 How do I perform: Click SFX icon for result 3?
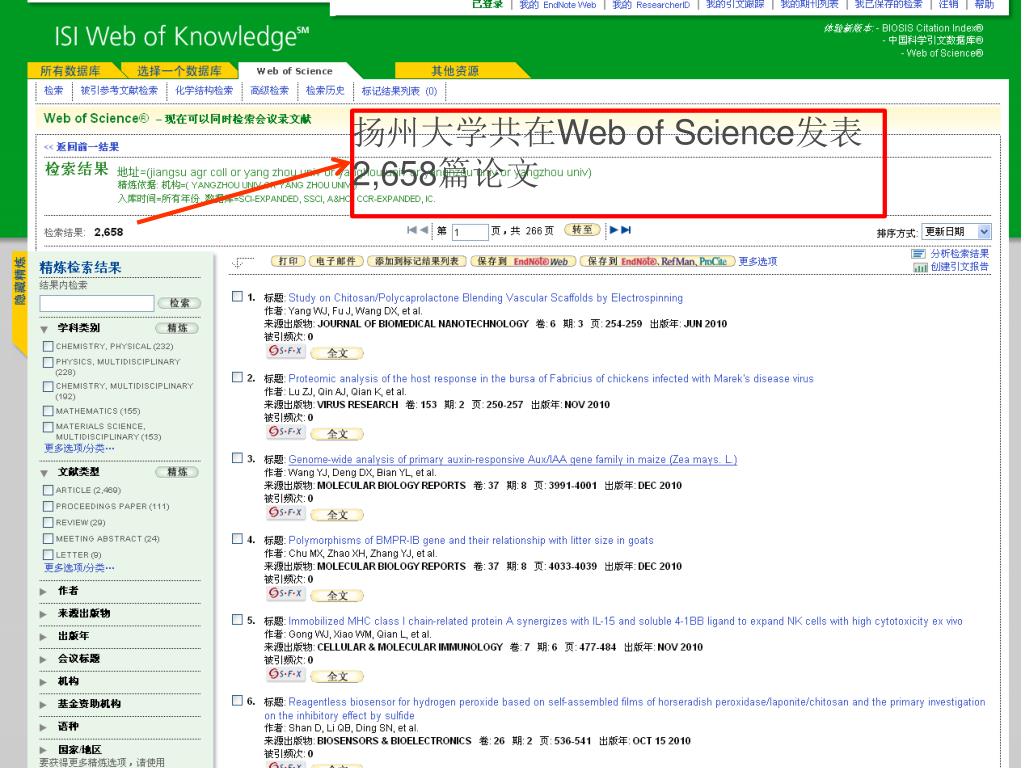[285, 513]
